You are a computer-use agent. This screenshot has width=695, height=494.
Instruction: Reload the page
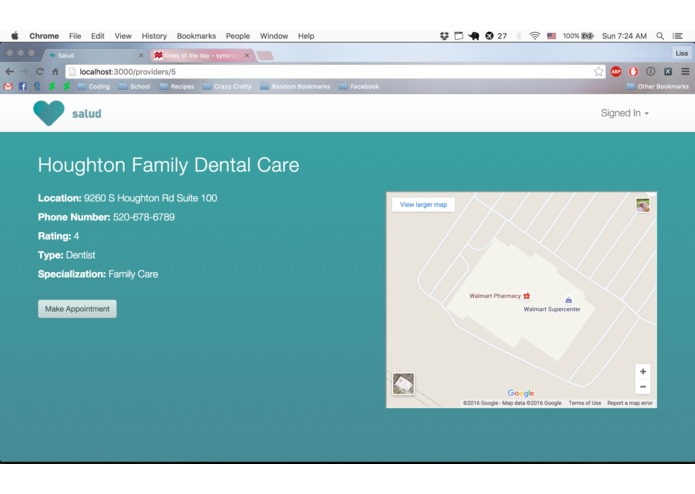pyautogui.click(x=39, y=71)
